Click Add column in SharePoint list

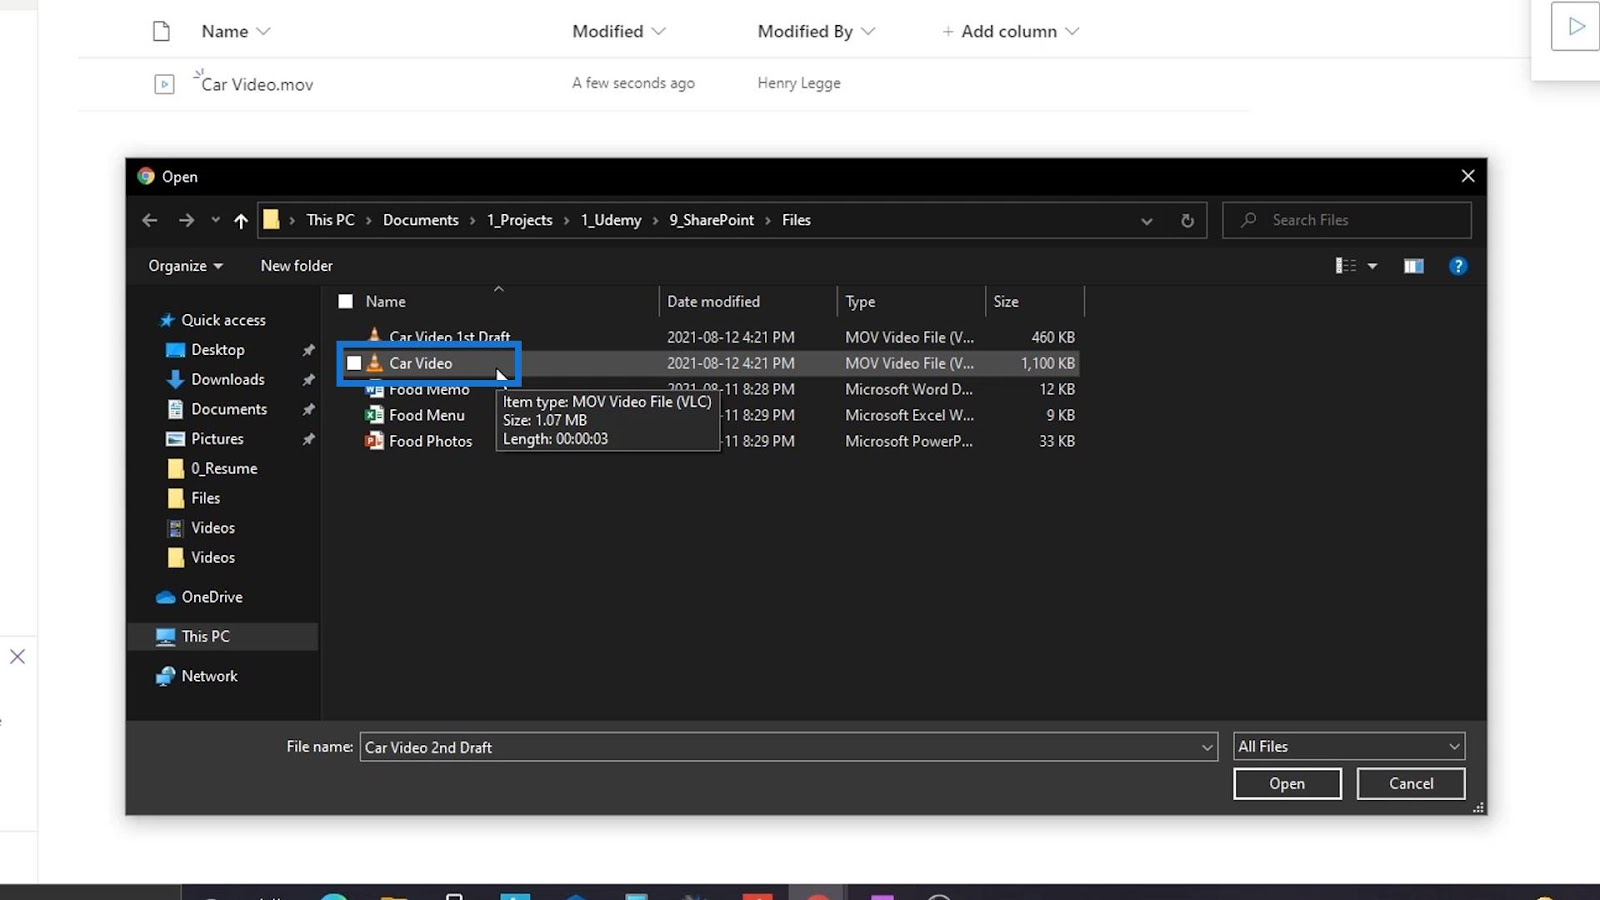[1009, 31]
